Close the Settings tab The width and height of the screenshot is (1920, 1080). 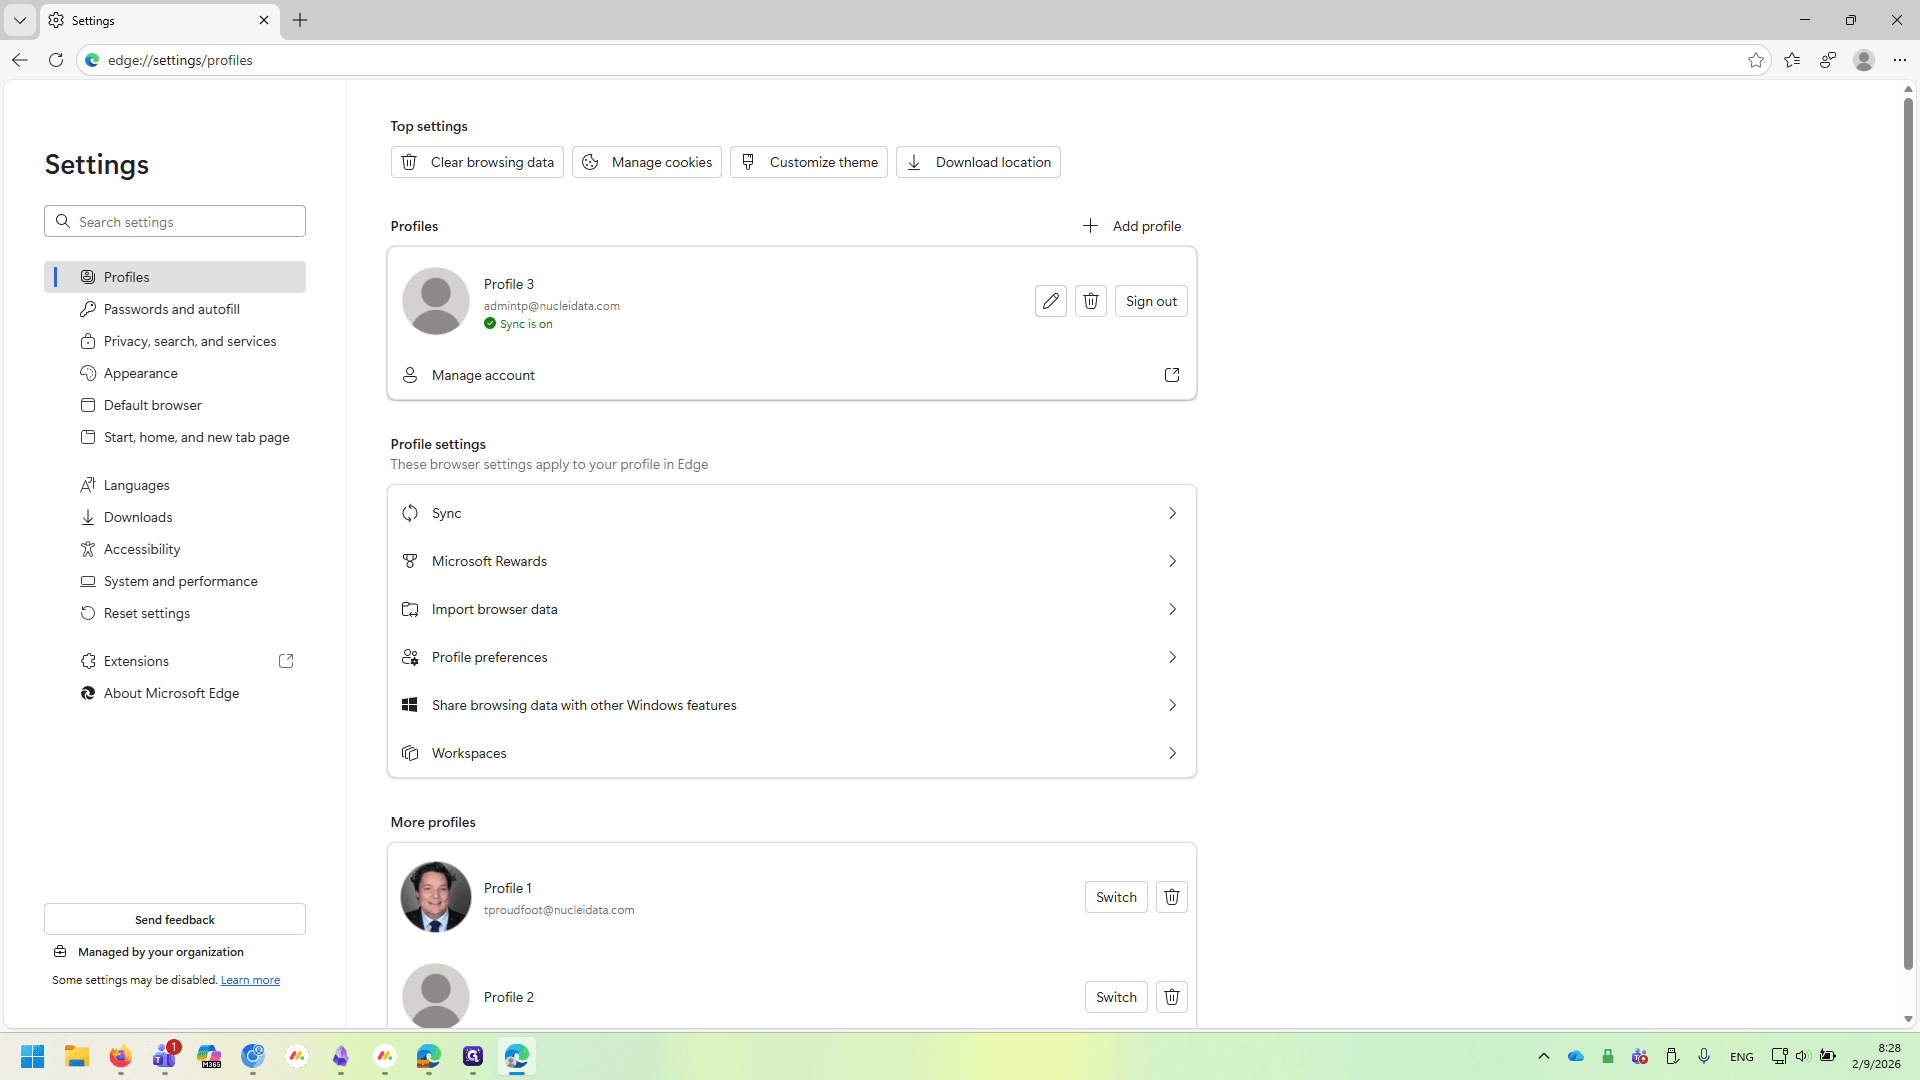coord(264,20)
